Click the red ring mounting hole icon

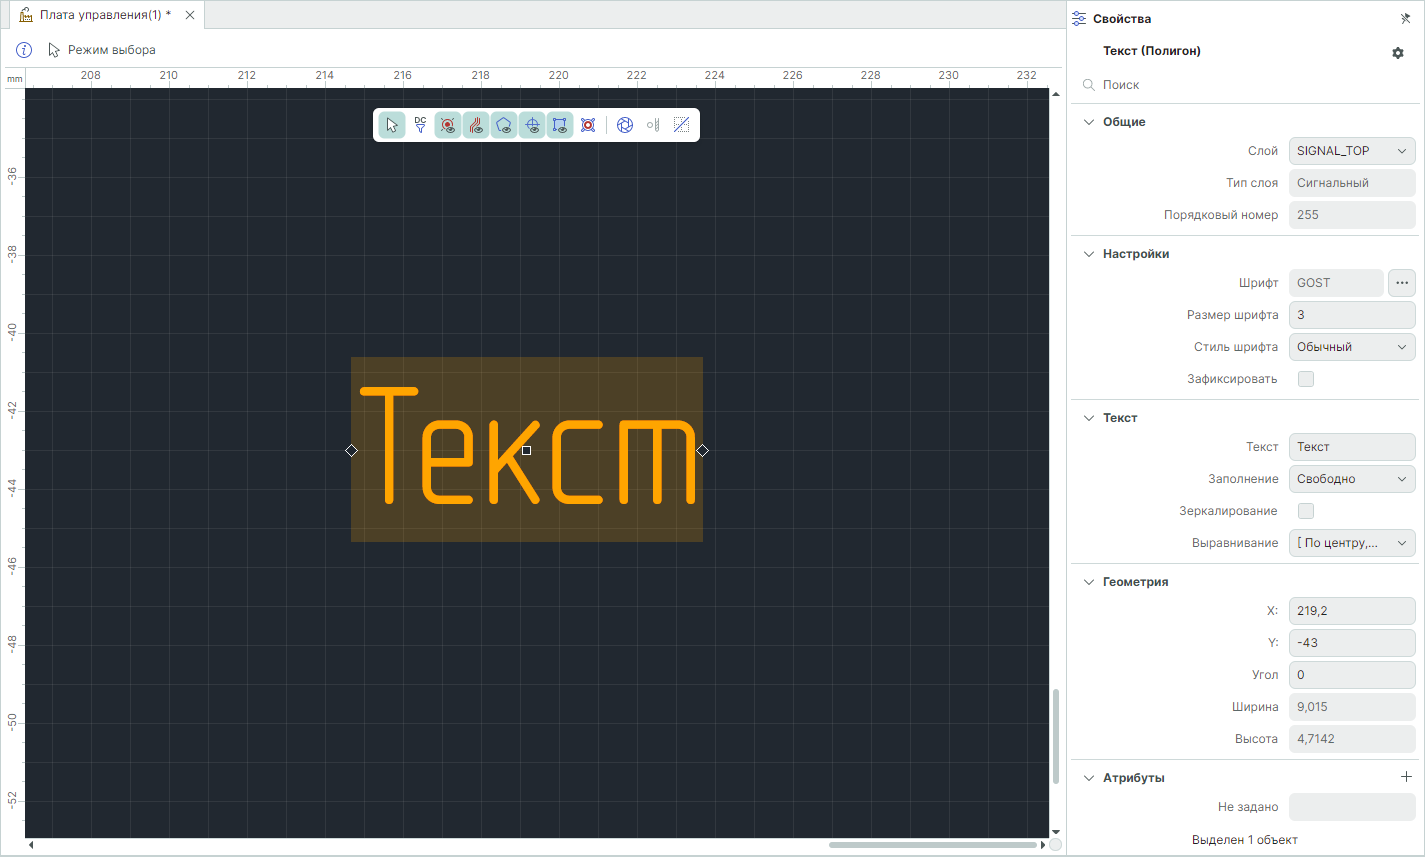(x=588, y=125)
